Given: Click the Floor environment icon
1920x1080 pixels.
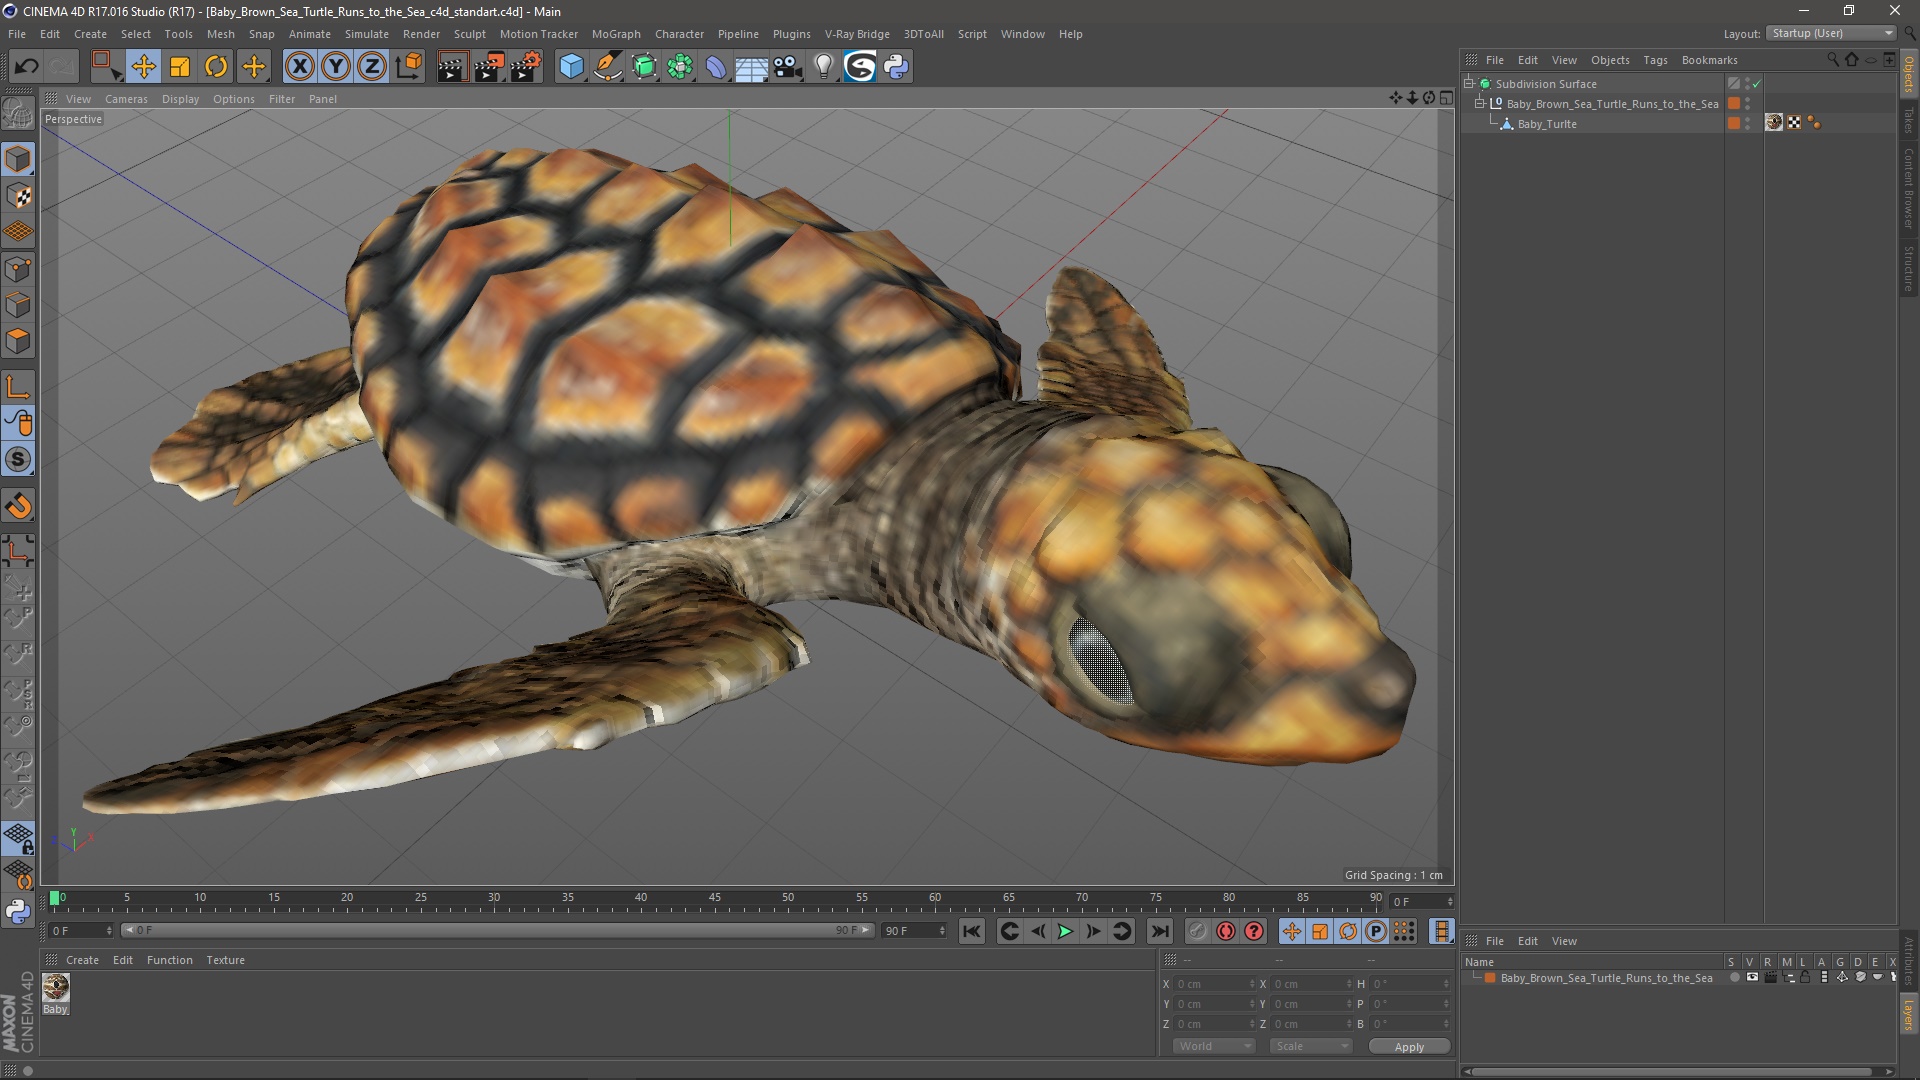Looking at the screenshot, I should [x=751, y=67].
